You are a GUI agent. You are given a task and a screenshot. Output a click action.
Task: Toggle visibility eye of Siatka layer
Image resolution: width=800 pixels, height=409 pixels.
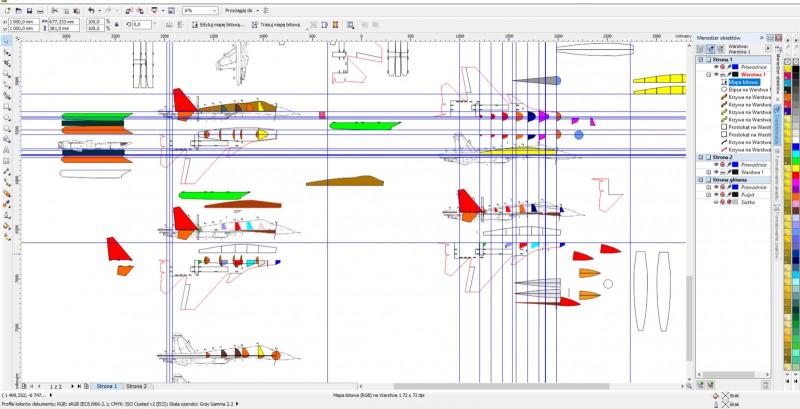717,202
